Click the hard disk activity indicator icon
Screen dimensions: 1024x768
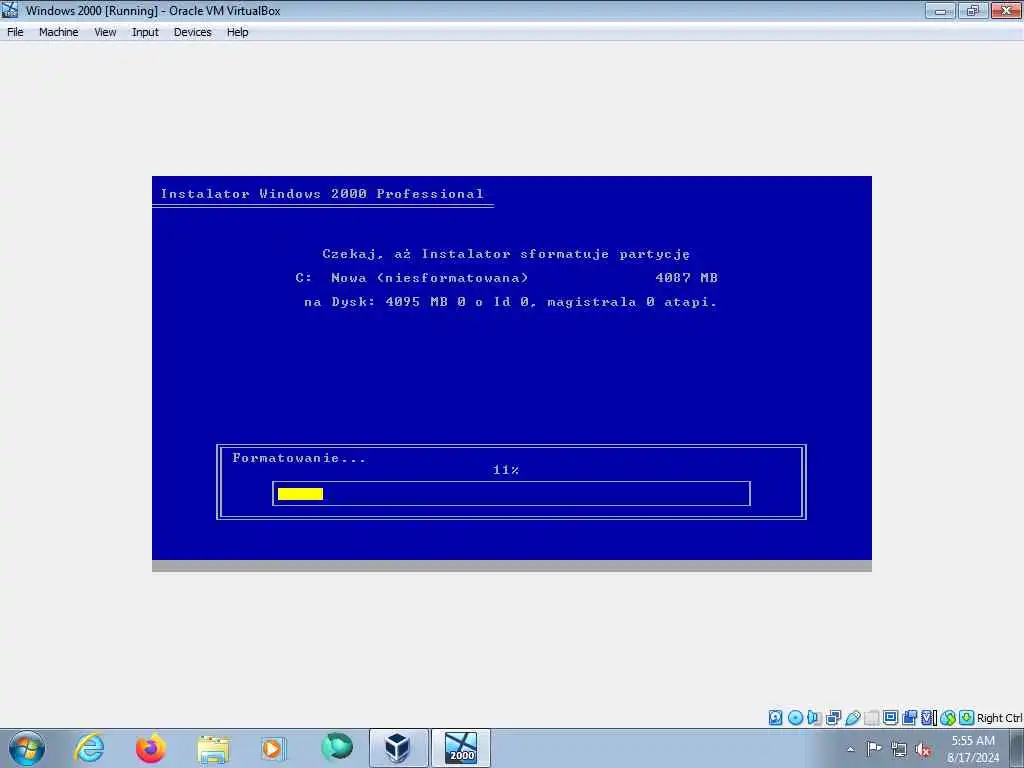(x=775, y=718)
